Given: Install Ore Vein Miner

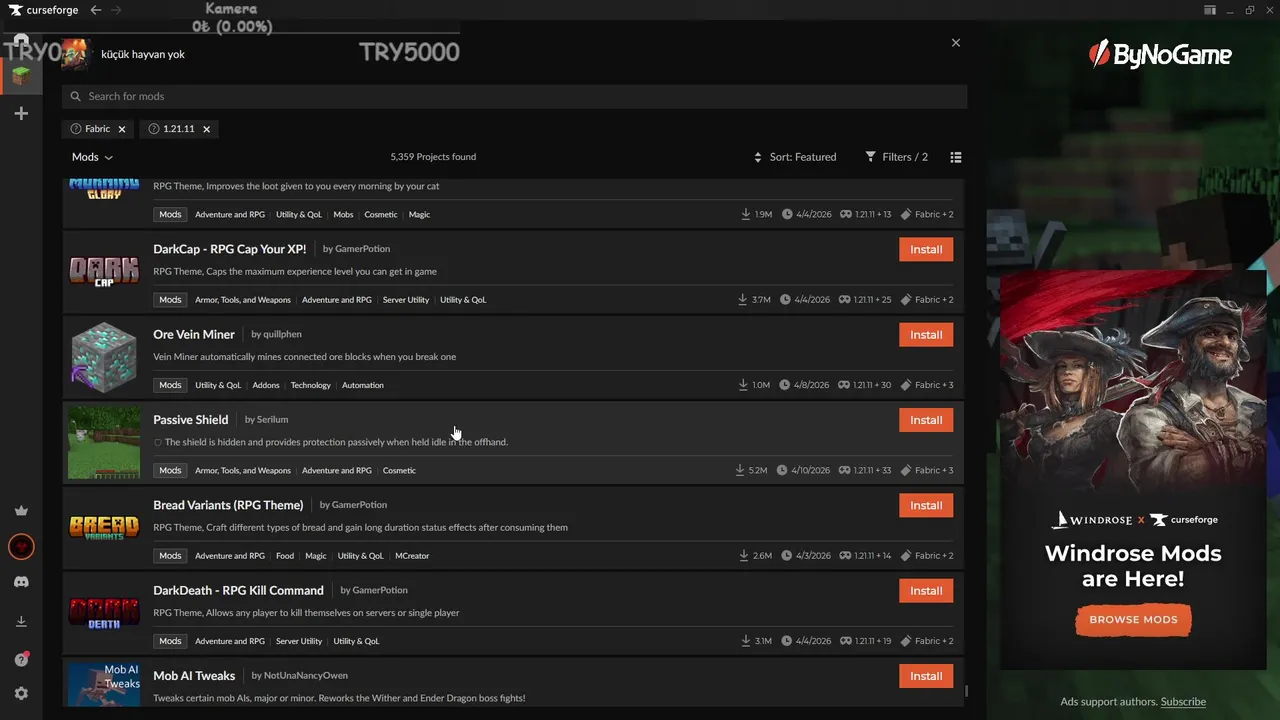Looking at the screenshot, I should [926, 335].
